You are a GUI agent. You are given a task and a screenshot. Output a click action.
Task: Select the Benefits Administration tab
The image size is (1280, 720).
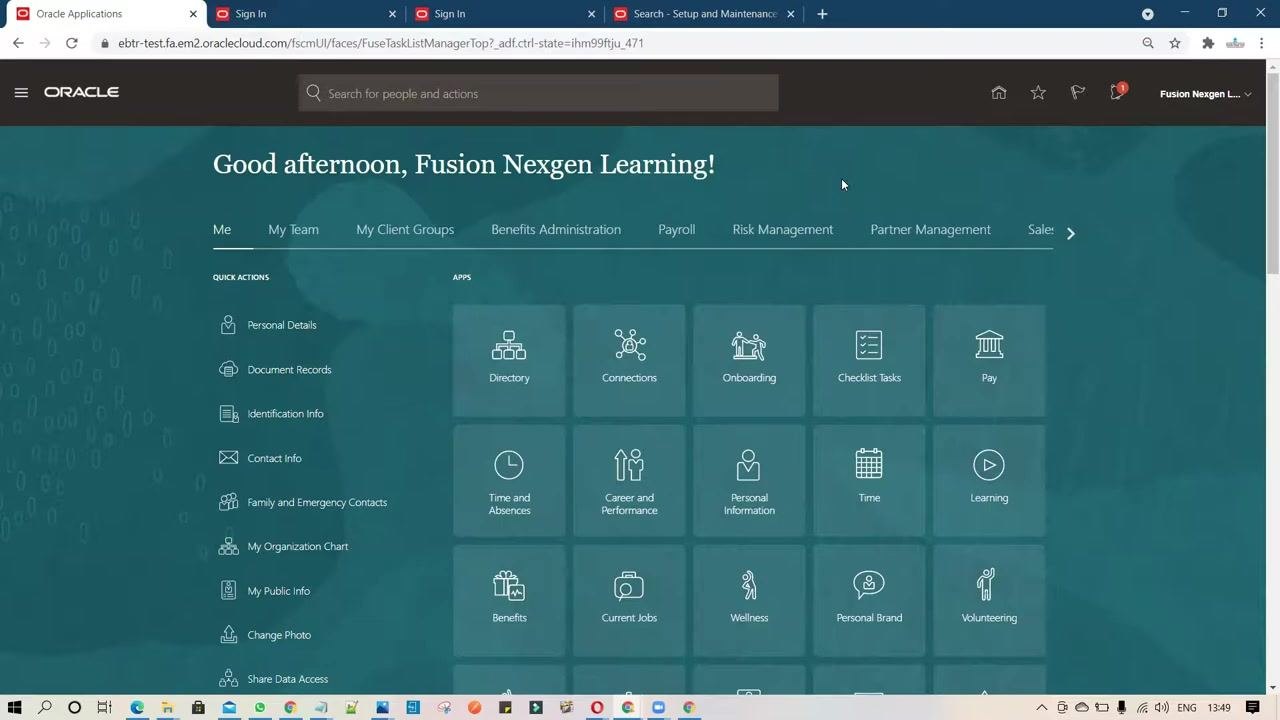tap(556, 230)
